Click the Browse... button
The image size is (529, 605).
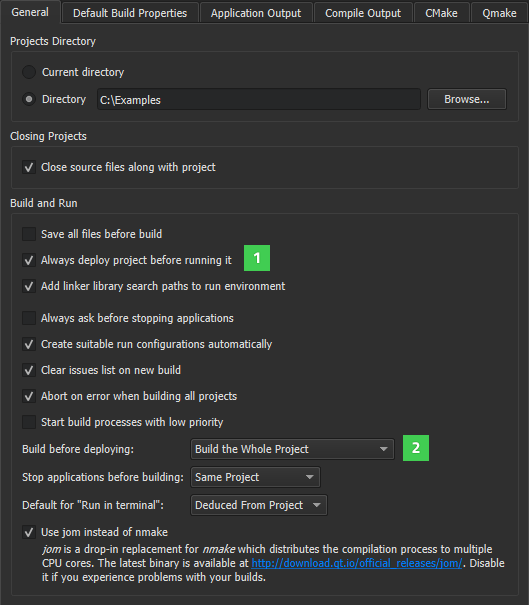466,99
